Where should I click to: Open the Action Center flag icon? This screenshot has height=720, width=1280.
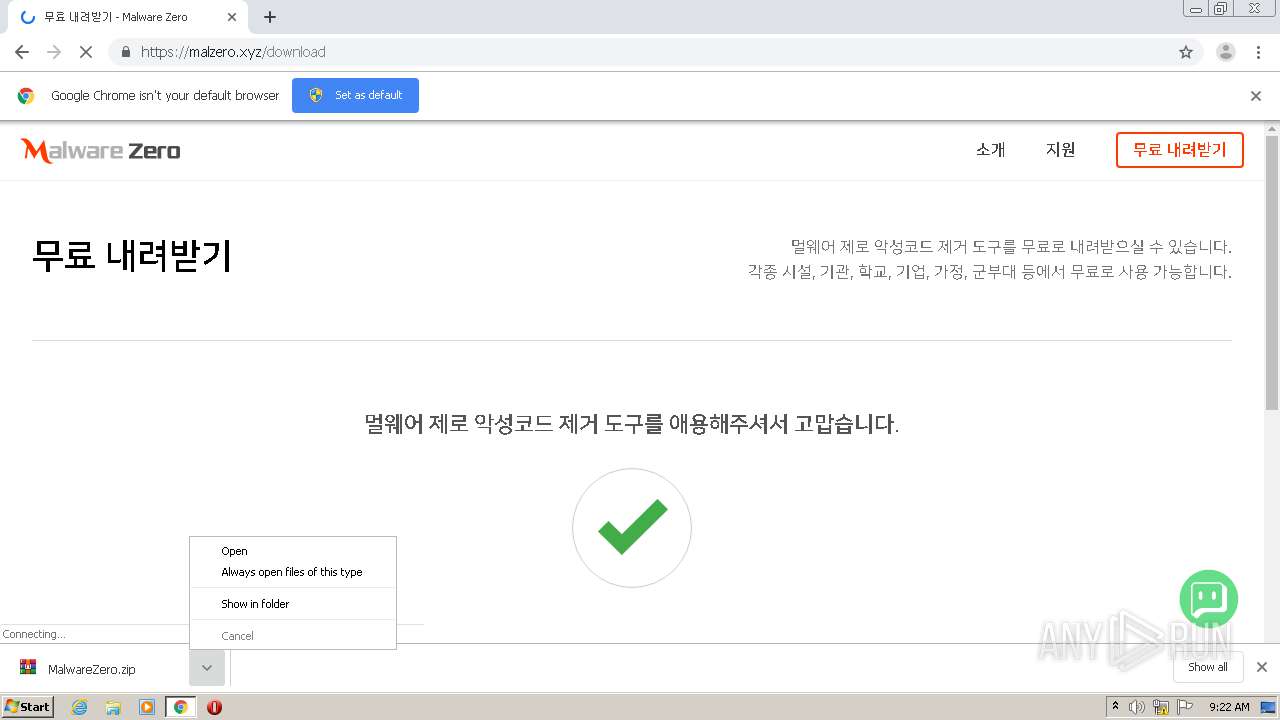coord(1185,707)
